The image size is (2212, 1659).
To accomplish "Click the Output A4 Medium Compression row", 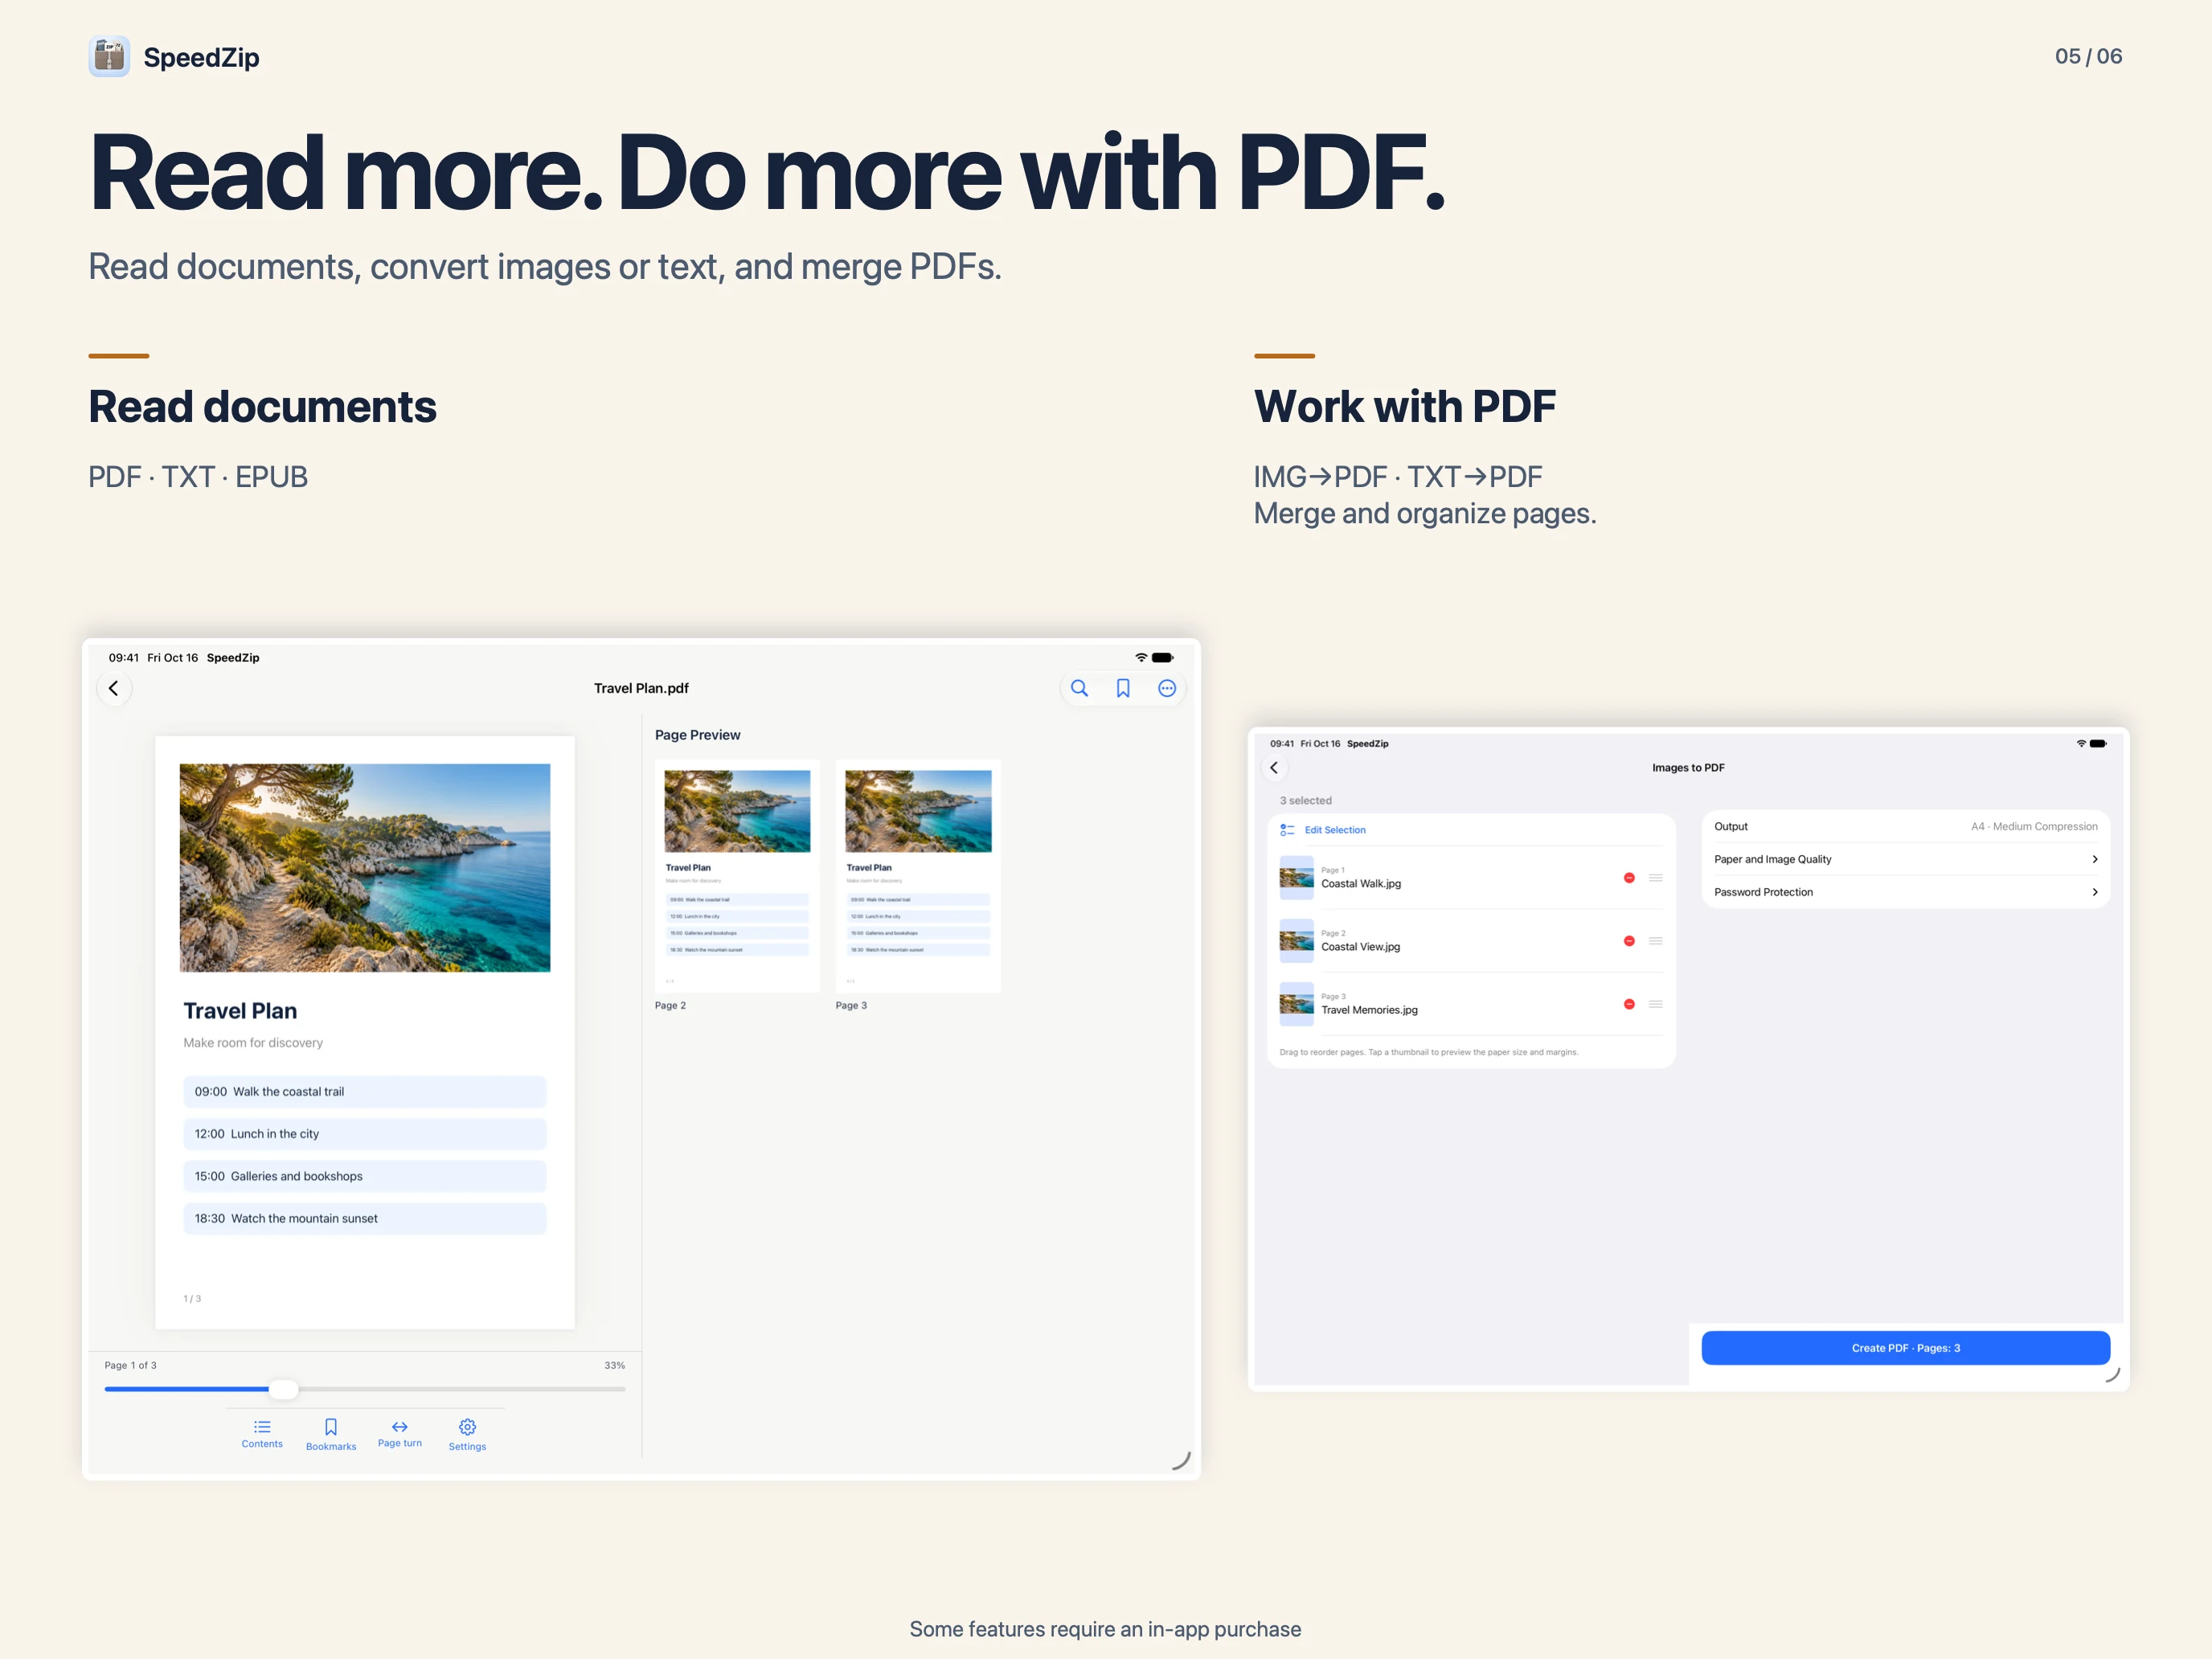I will click(1906, 826).
